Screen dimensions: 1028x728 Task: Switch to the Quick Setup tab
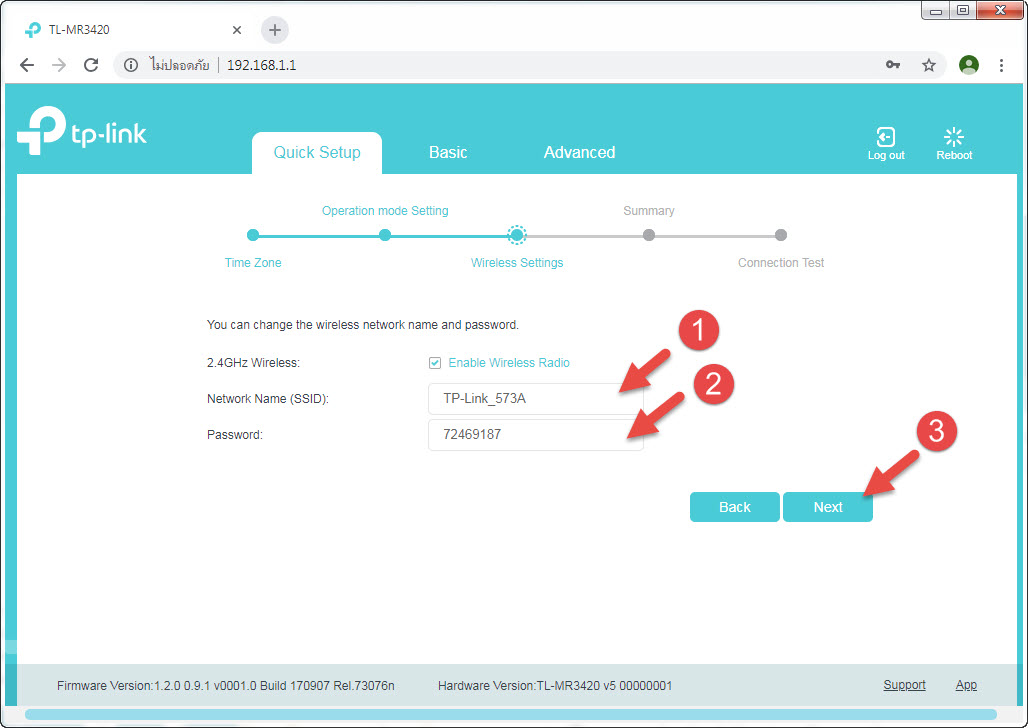[x=317, y=152]
